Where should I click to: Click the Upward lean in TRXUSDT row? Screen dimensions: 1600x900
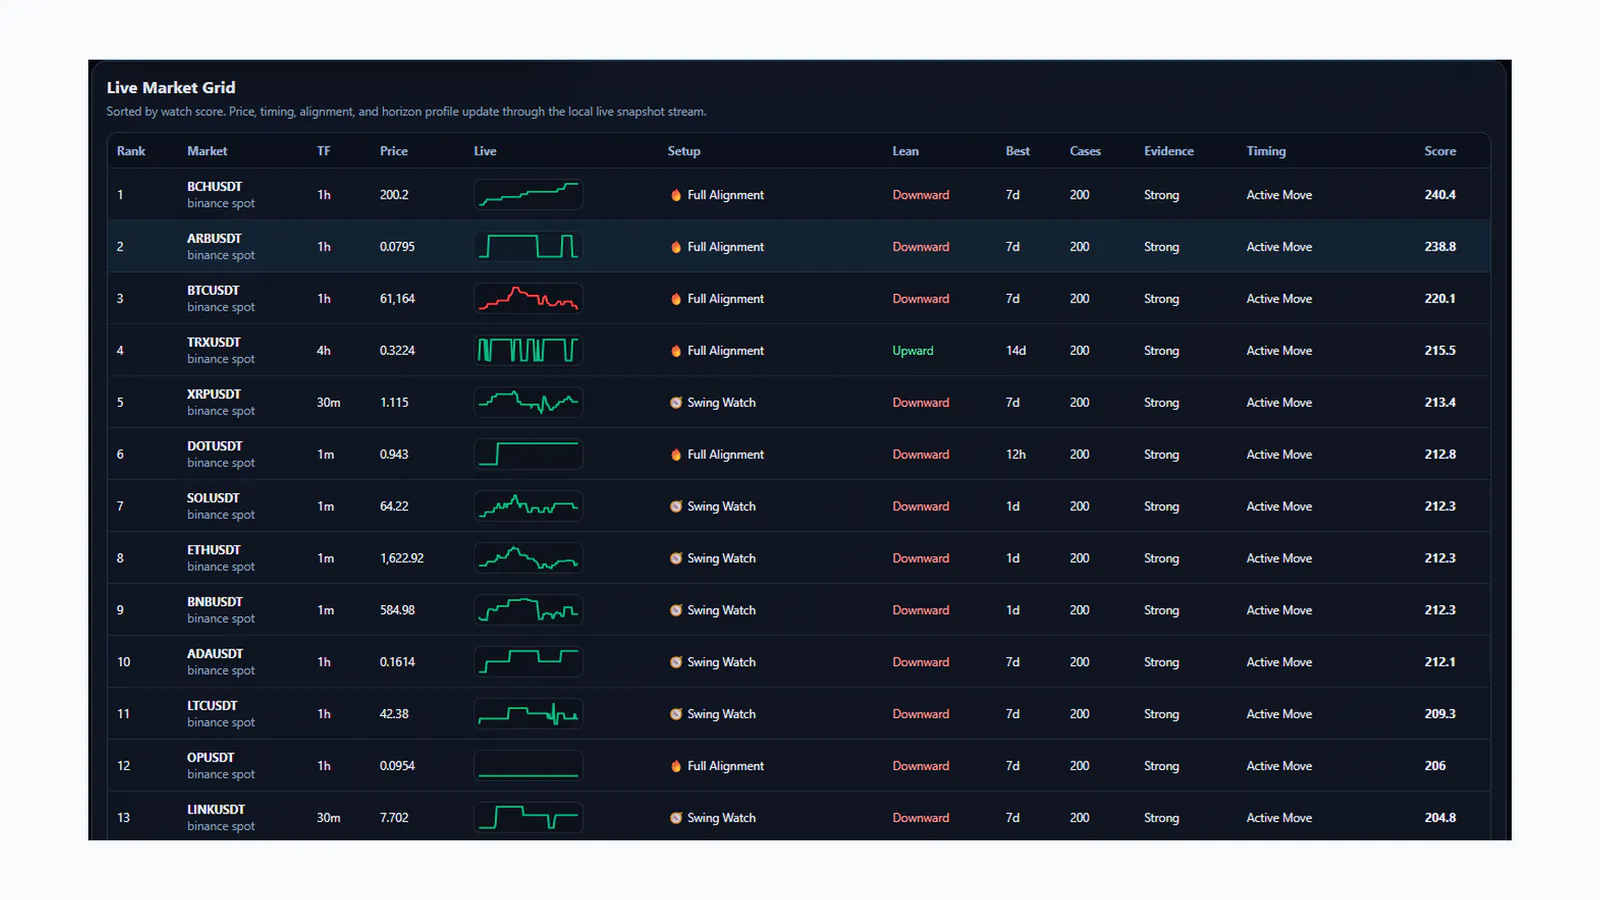tap(913, 351)
